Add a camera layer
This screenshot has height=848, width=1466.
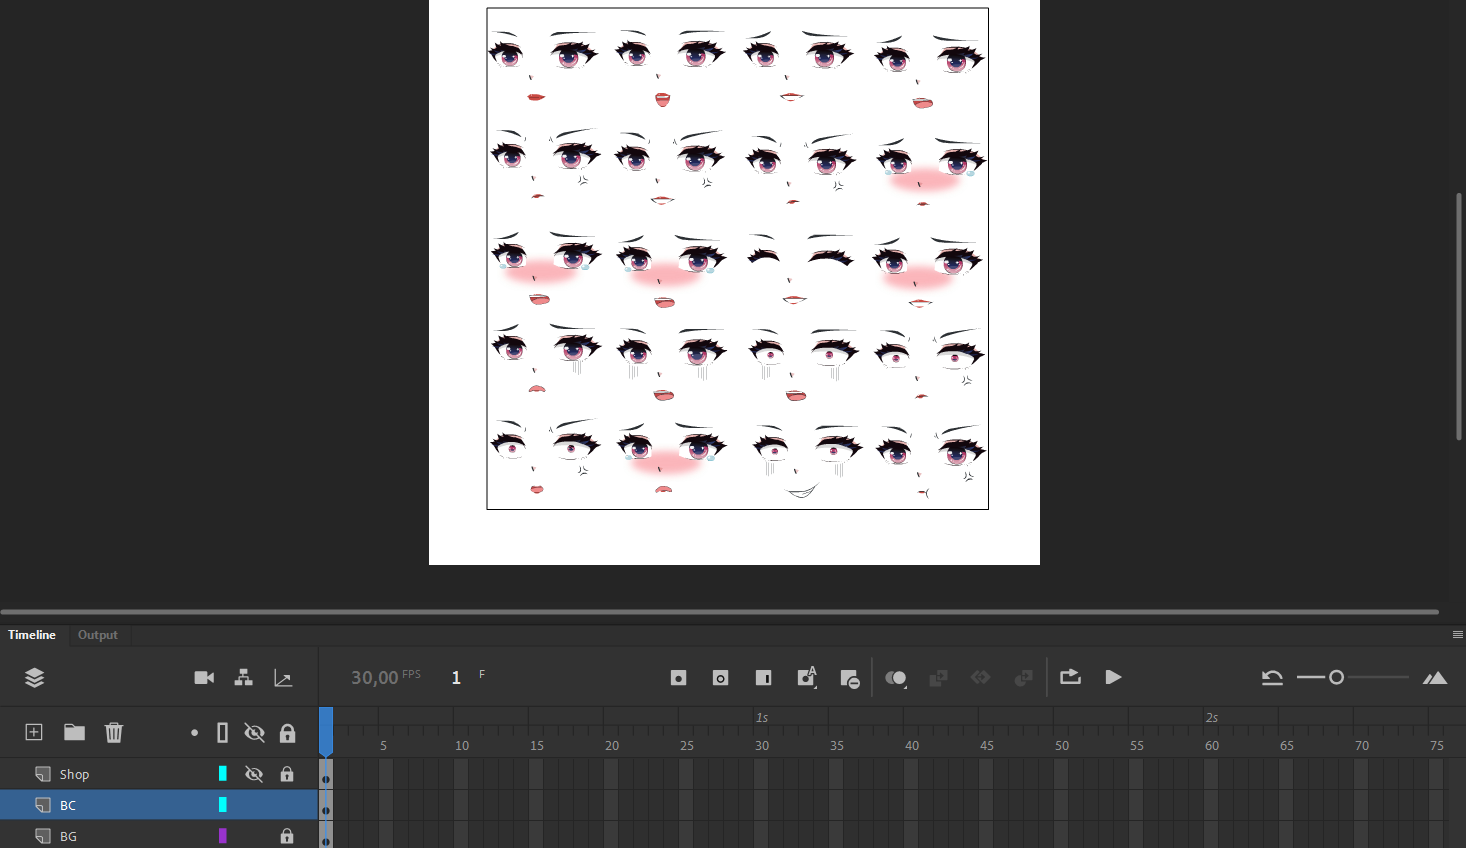(204, 678)
